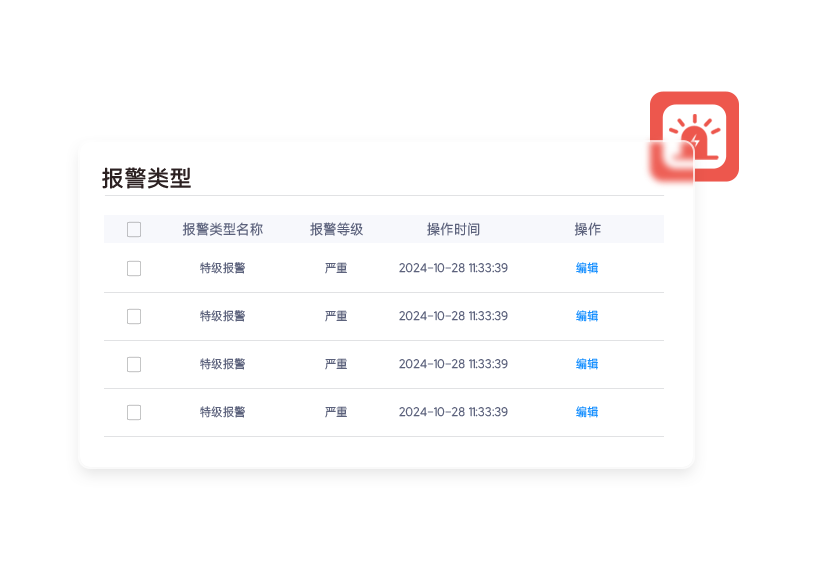The image size is (816, 561).
Task: Check the second row's checkbox
Action: point(134,316)
